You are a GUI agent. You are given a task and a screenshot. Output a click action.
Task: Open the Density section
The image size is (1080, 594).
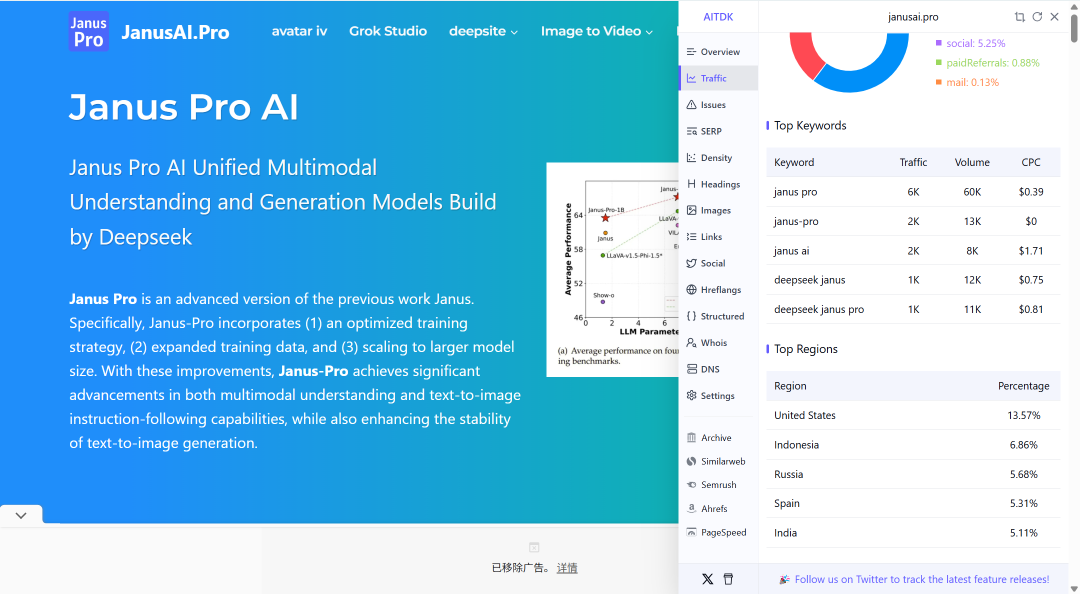[x=718, y=158]
